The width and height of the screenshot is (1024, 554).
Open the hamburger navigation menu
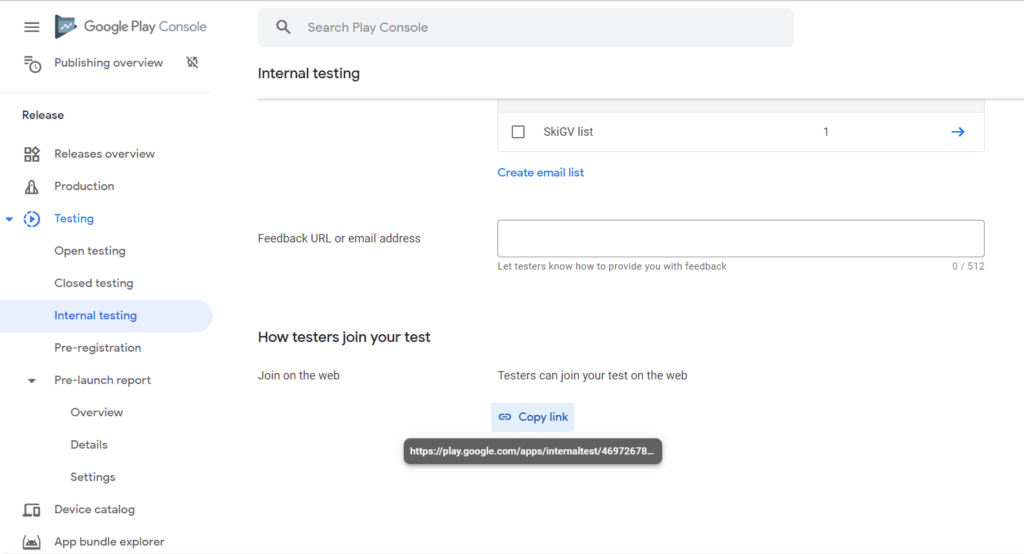coord(32,27)
